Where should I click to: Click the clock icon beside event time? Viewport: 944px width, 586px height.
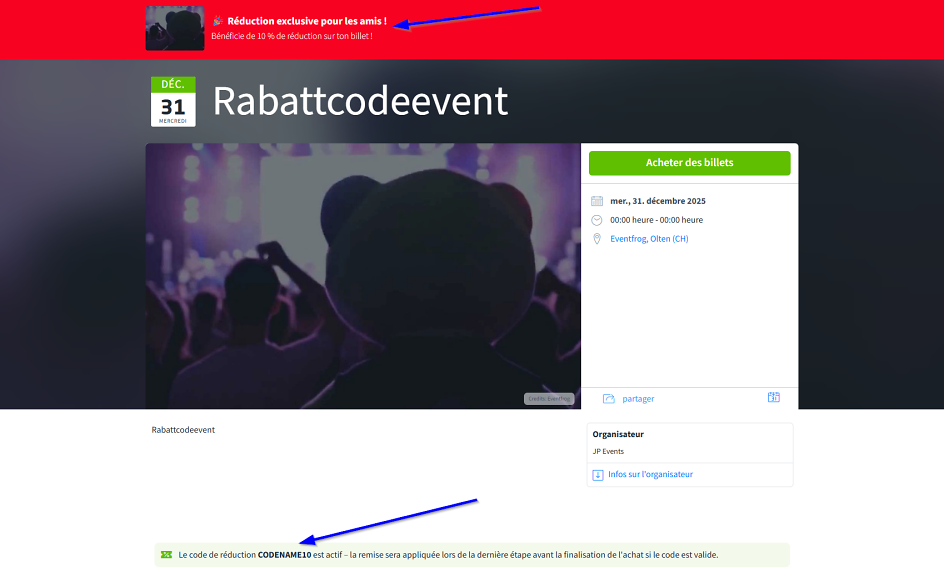(x=597, y=220)
